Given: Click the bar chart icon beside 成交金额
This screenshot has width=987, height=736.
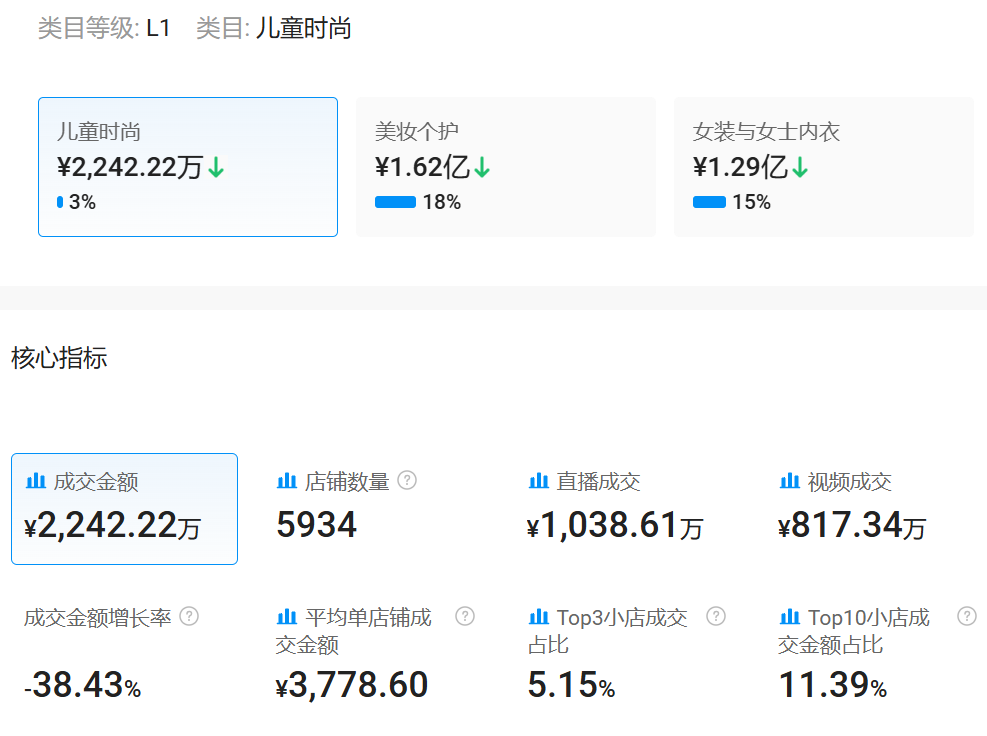Looking at the screenshot, I should 36,480.
